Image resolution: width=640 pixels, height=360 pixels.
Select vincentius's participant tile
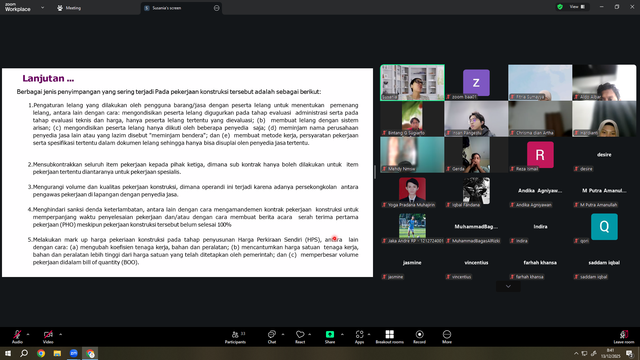[476, 262]
